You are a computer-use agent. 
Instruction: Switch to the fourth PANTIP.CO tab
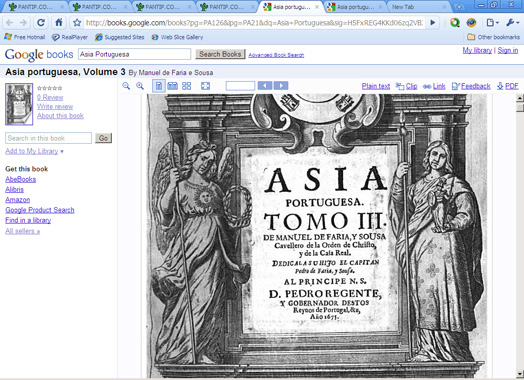coord(227,7)
